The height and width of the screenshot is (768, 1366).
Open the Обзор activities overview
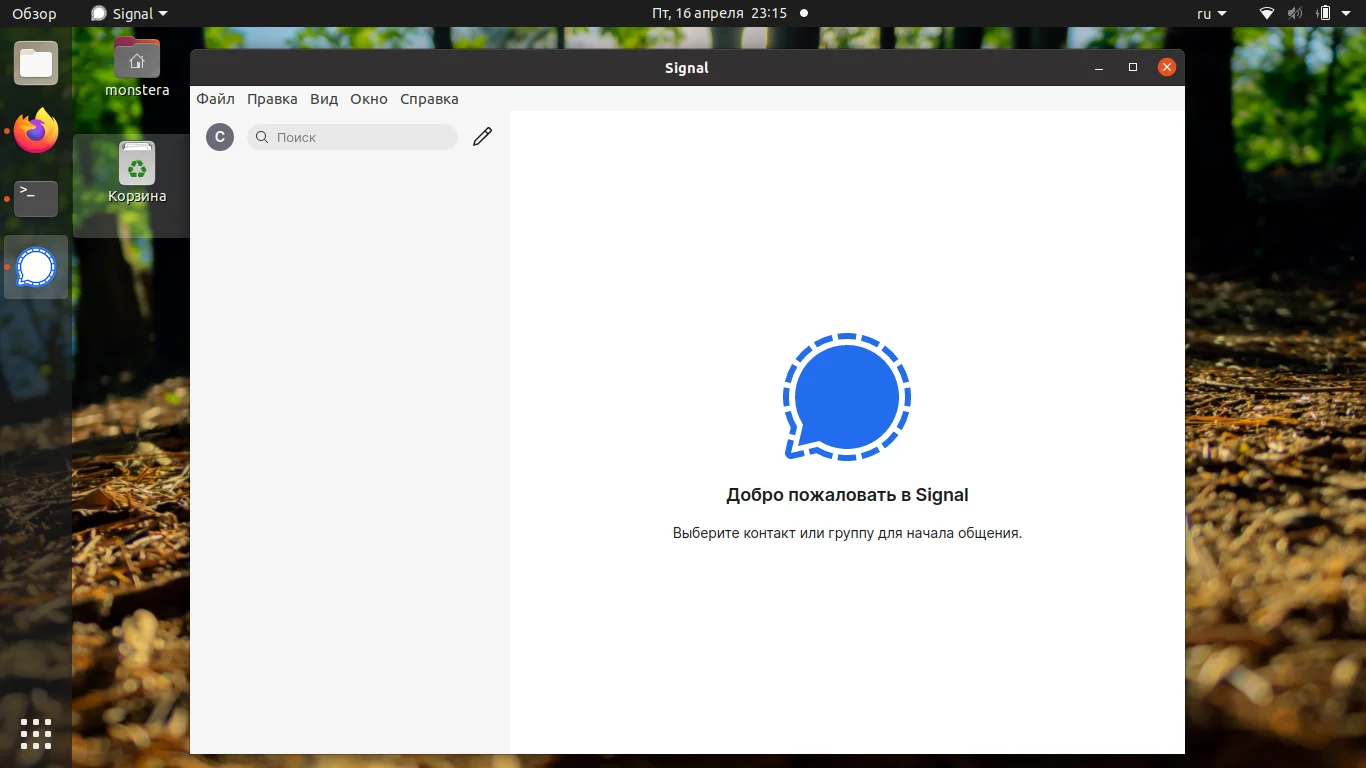[x=34, y=14]
